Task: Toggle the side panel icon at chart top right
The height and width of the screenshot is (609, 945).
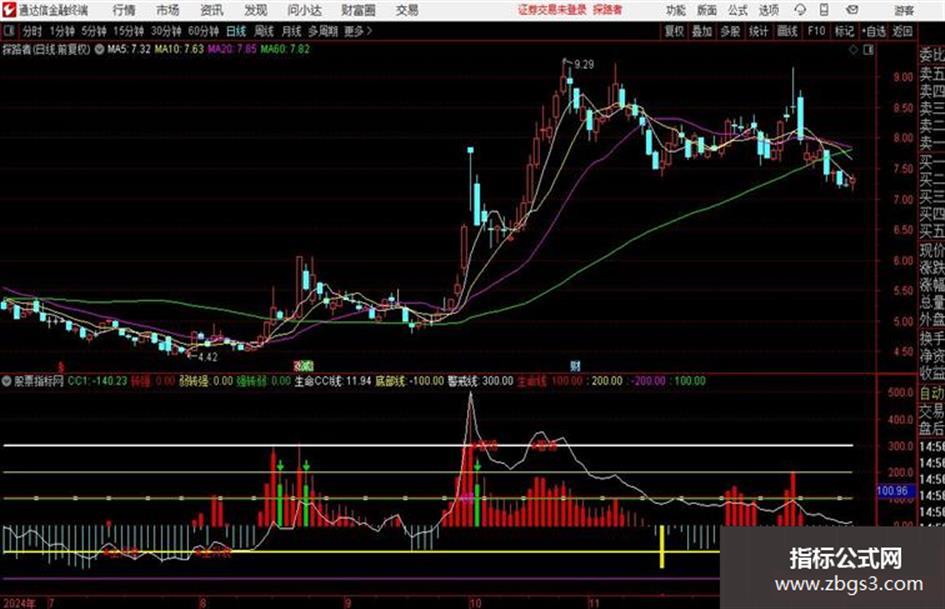Action: [868, 50]
